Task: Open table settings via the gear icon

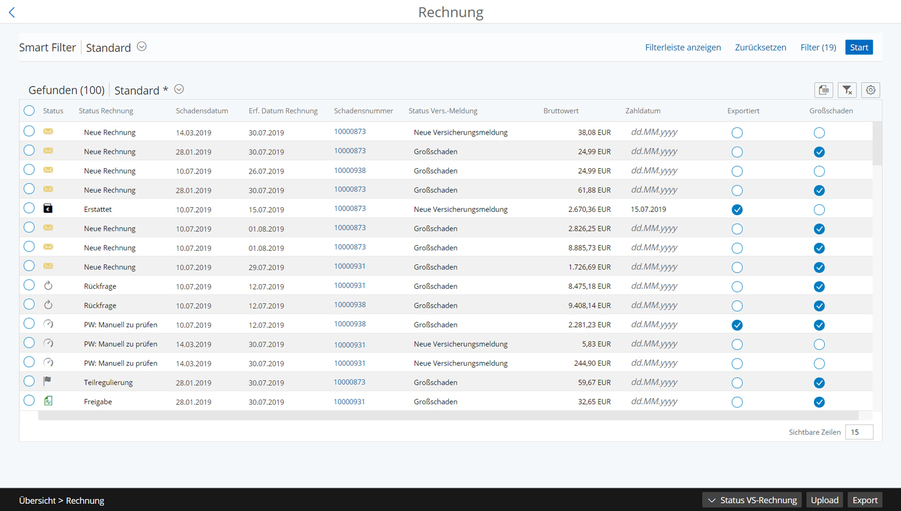Action: [871, 90]
